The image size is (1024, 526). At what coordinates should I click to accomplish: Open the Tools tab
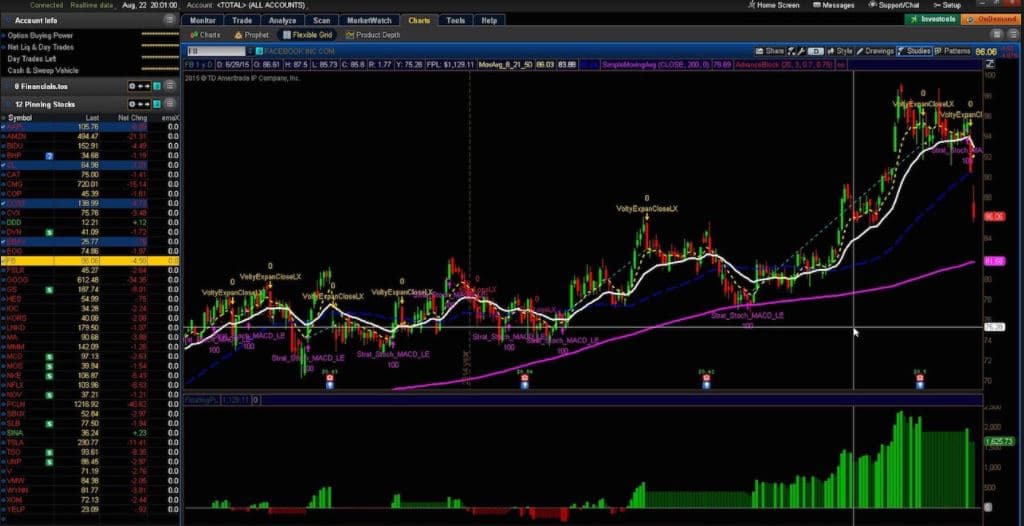(455, 20)
